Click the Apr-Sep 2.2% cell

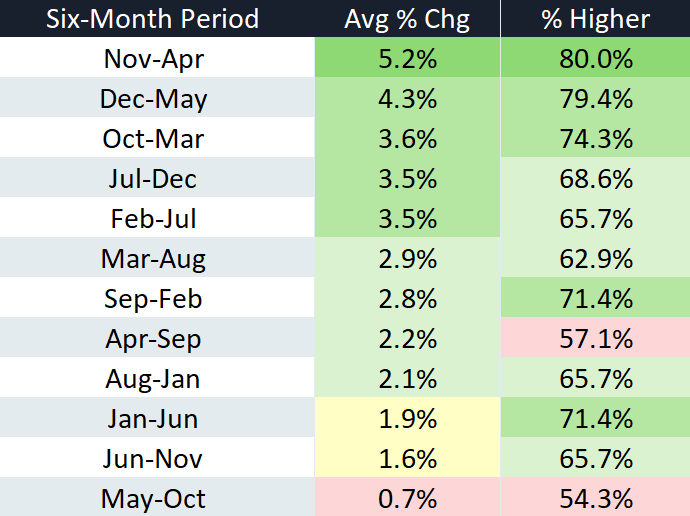(x=407, y=337)
